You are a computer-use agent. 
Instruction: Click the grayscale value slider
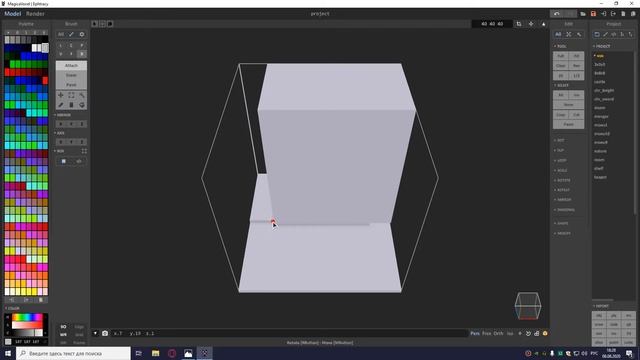click(x=27, y=333)
